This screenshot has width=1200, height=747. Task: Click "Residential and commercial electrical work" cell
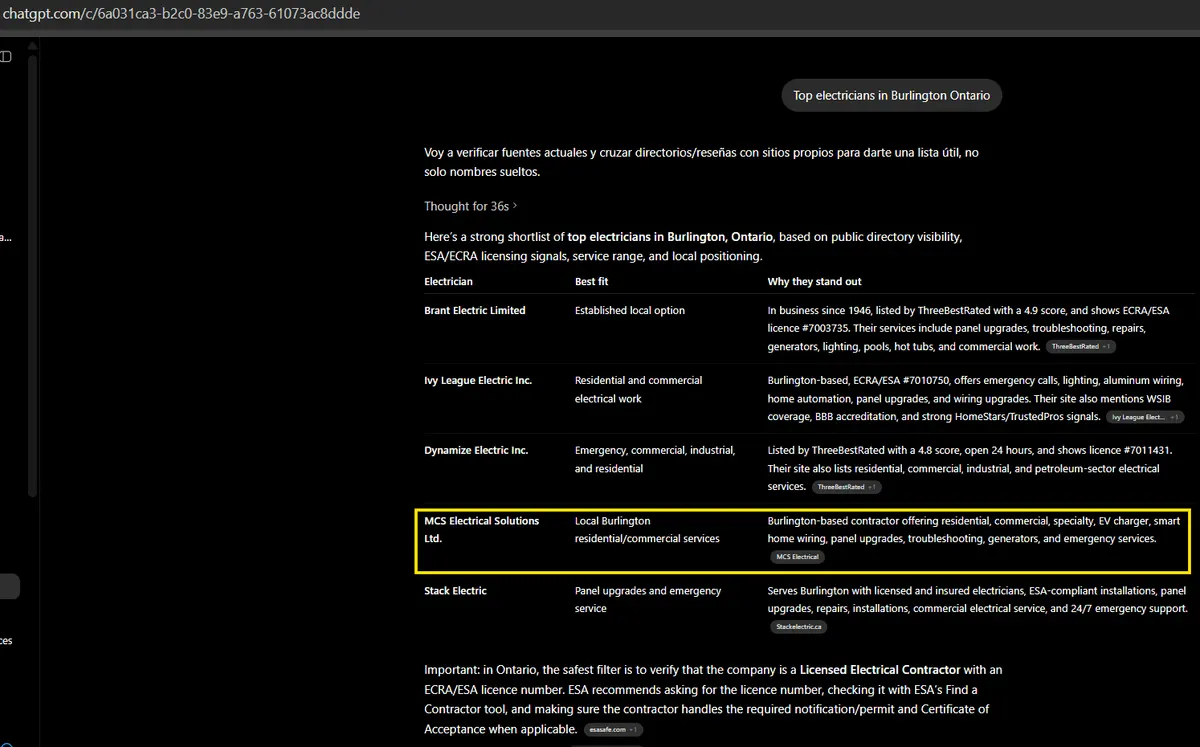tap(638, 390)
